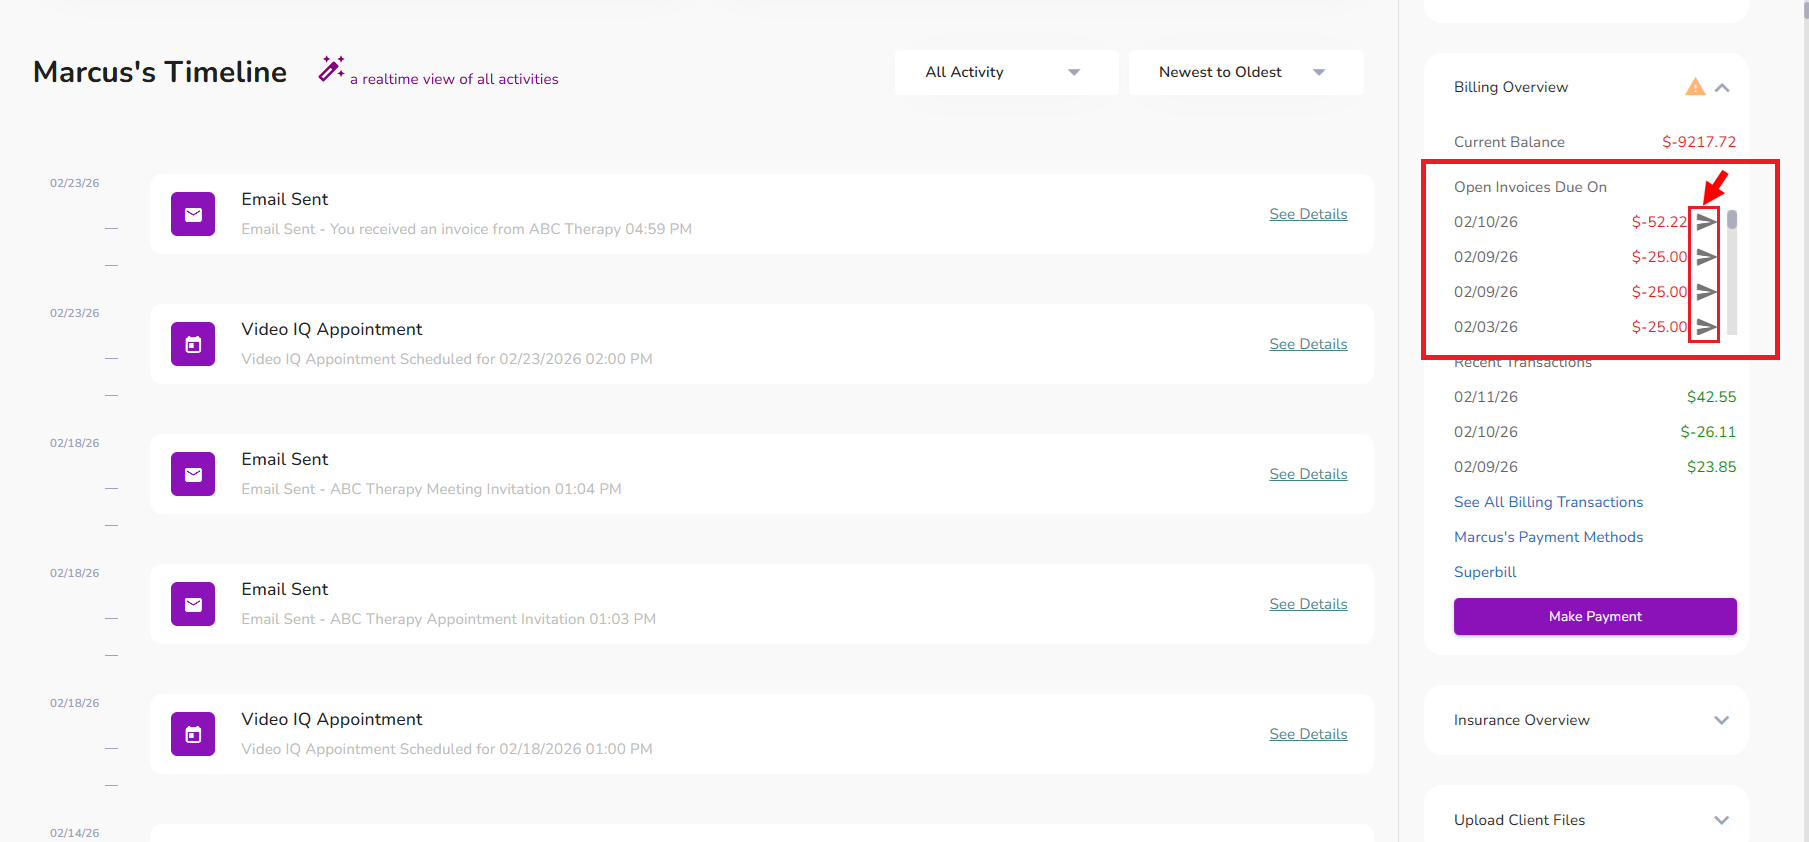1809x842 pixels.
Task: Click calendar icon for 02/23/2026 Video IQ Appointment
Action: click(193, 344)
